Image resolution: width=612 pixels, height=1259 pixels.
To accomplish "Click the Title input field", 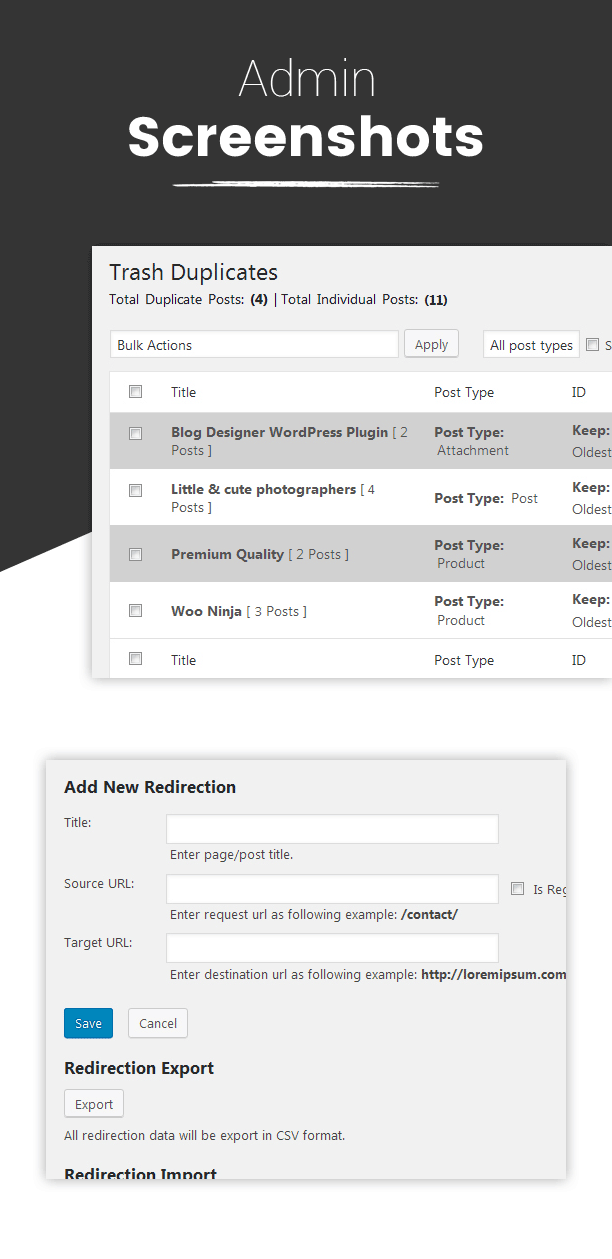I will pos(332,828).
